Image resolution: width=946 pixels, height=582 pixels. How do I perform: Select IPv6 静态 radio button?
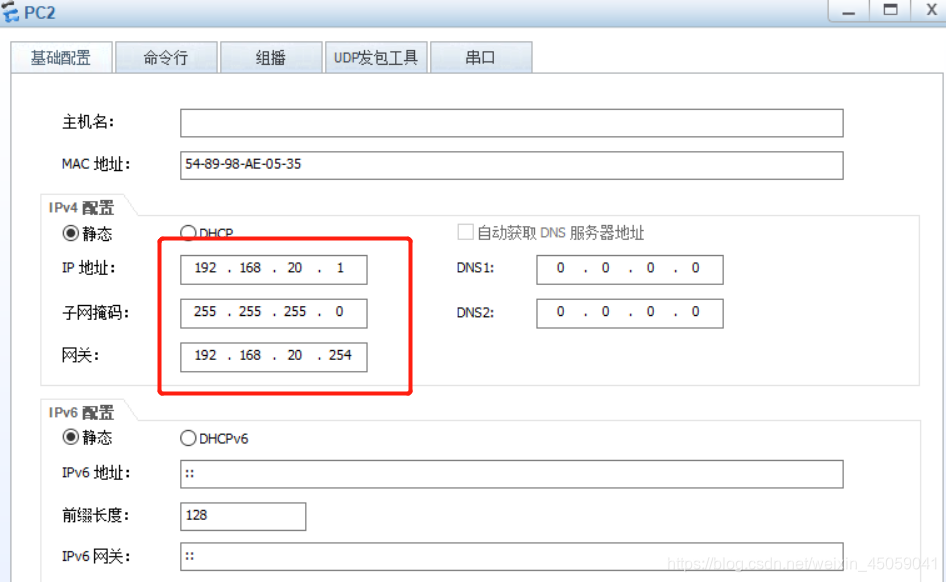(71, 437)
